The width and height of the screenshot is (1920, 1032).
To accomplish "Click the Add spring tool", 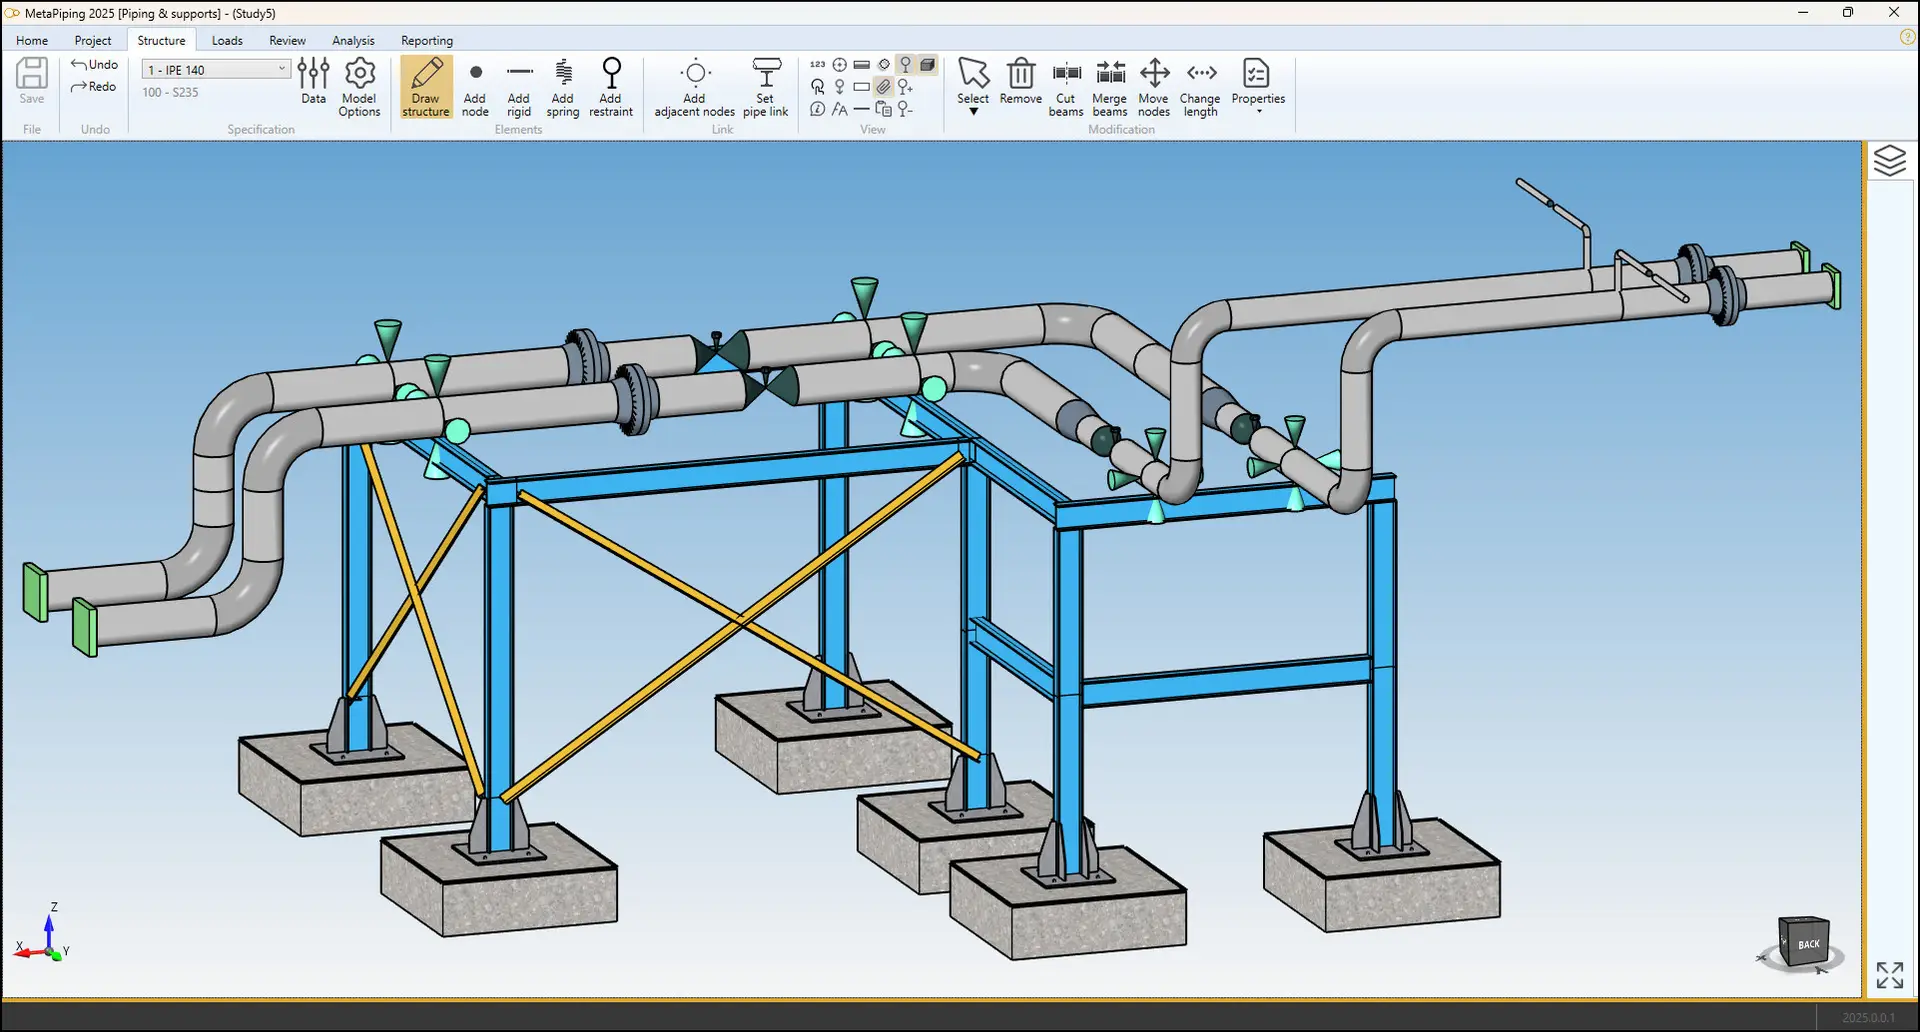I will [563, 87].
